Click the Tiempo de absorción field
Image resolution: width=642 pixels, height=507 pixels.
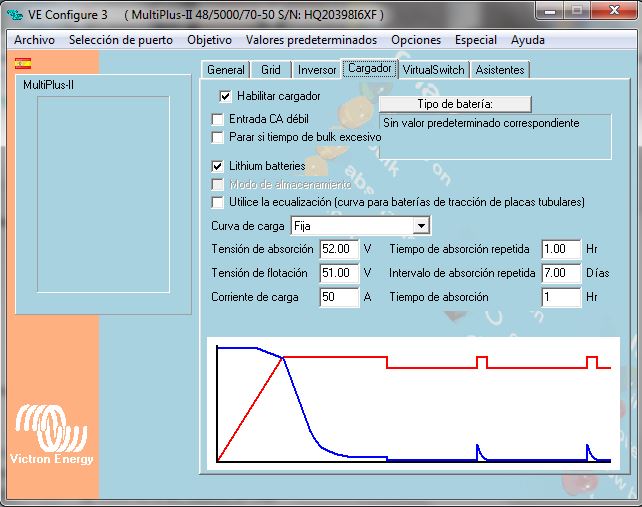point(561,297)
